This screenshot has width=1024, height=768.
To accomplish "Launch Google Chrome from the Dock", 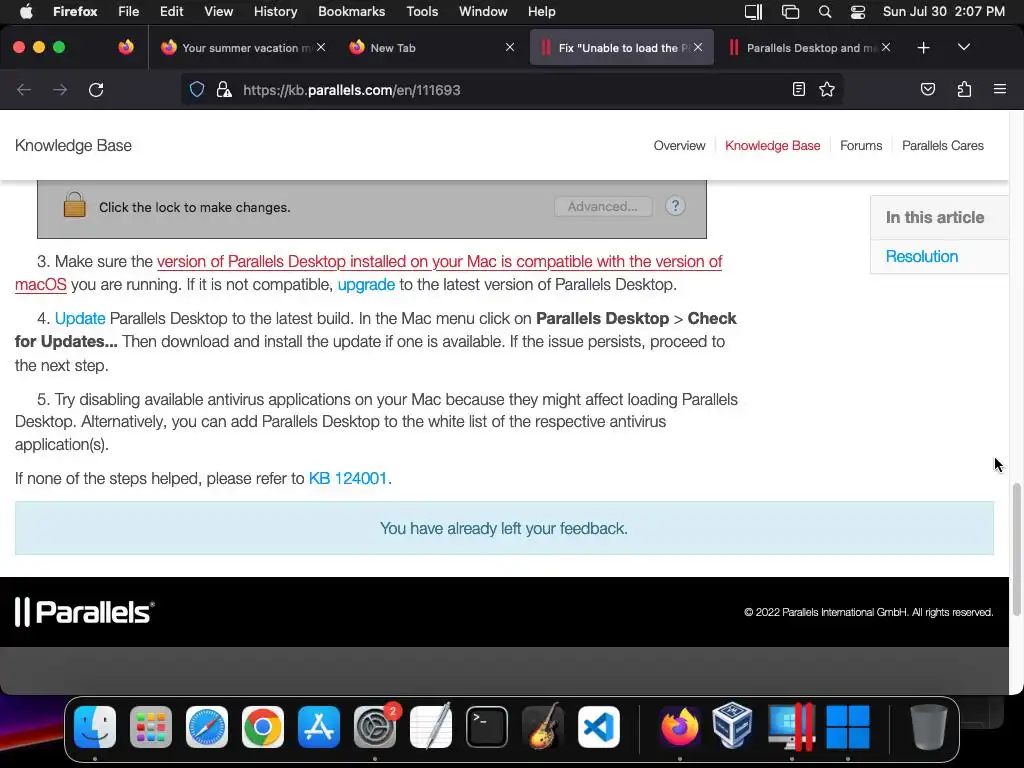I will 263,727.
